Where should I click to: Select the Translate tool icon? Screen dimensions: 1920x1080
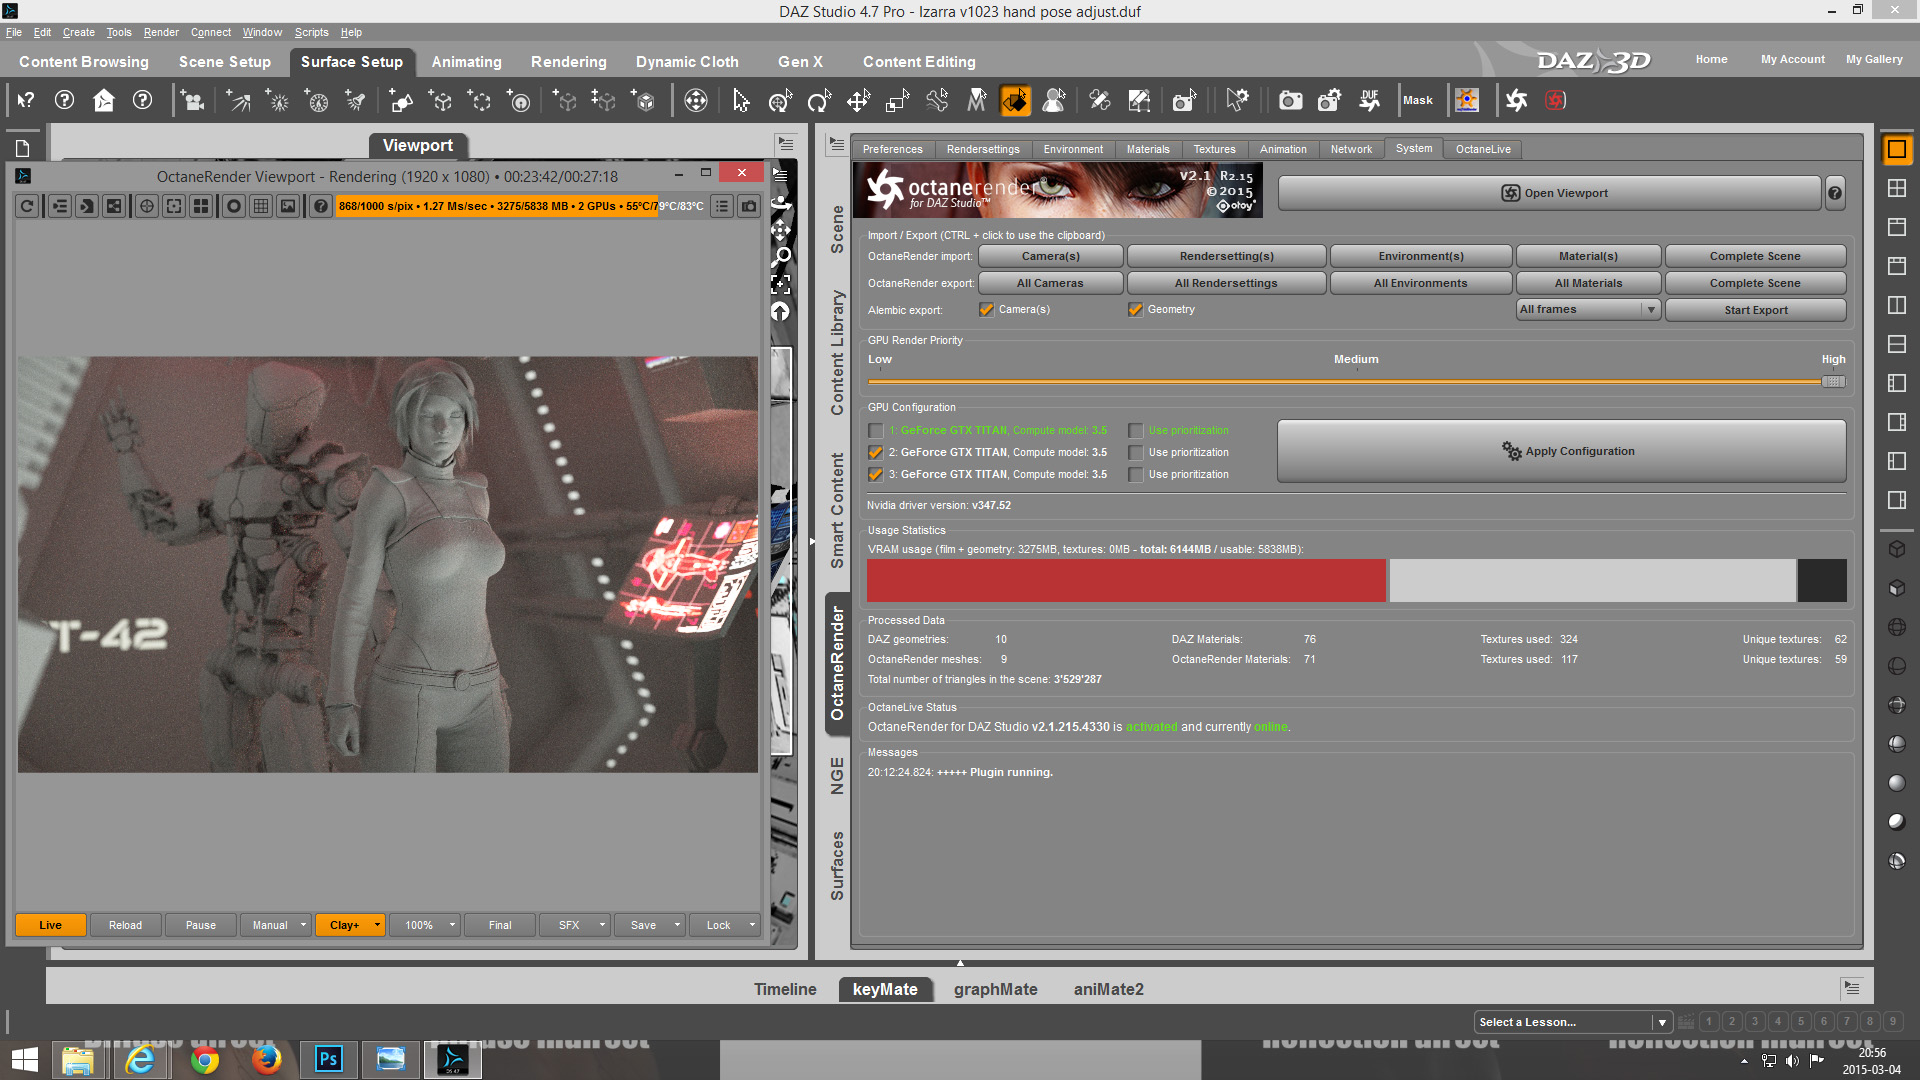coord(858,100)
